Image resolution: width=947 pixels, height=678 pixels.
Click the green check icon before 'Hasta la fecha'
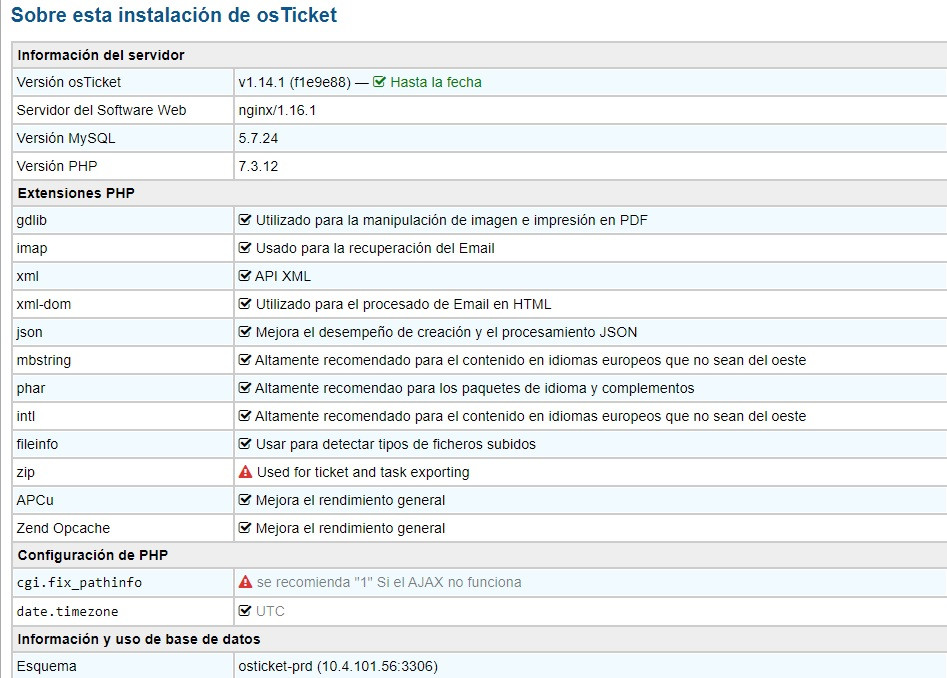[379, 82]
